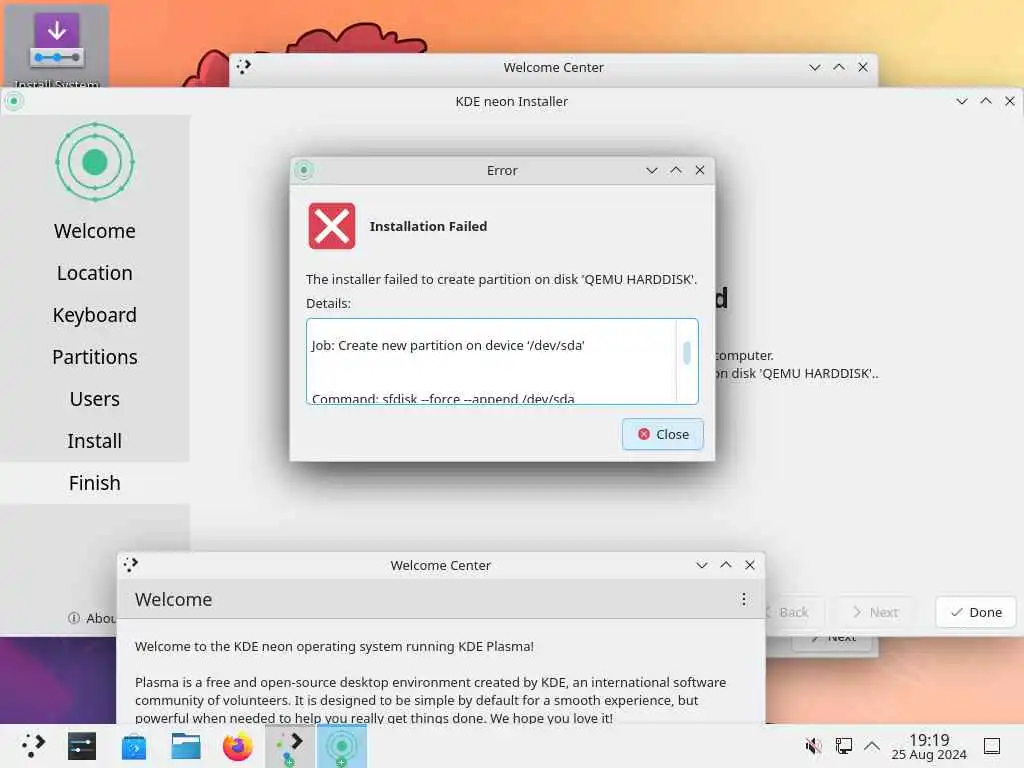Switch to KDE neon Installer taskbar entry
The height and width of the screenshot is (768, 1024).
(x=342, y=746)
